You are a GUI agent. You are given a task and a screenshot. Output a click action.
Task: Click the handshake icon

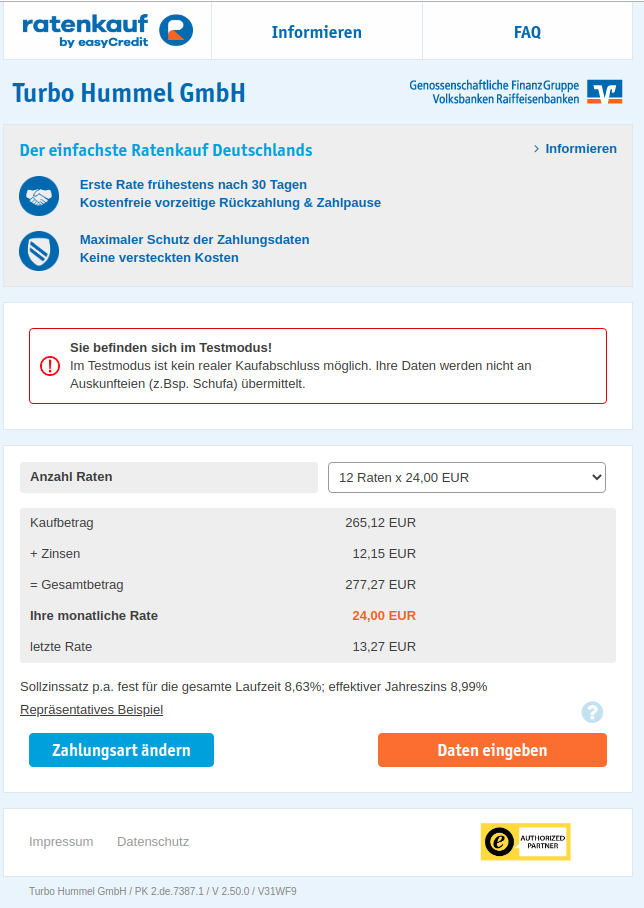tap(39, 195)
